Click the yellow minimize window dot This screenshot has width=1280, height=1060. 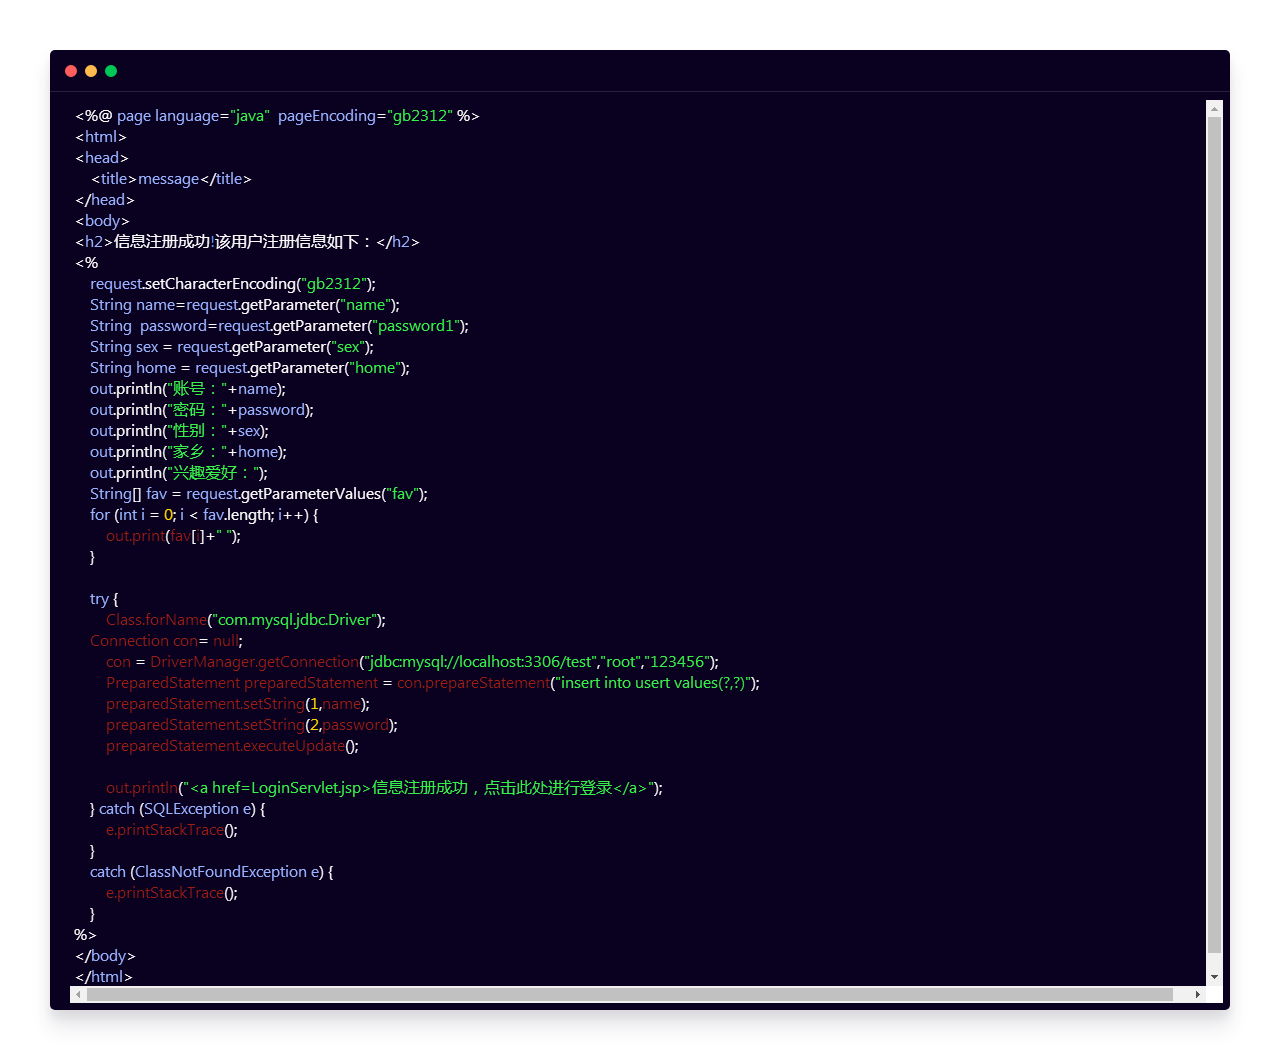coord(91,71)
